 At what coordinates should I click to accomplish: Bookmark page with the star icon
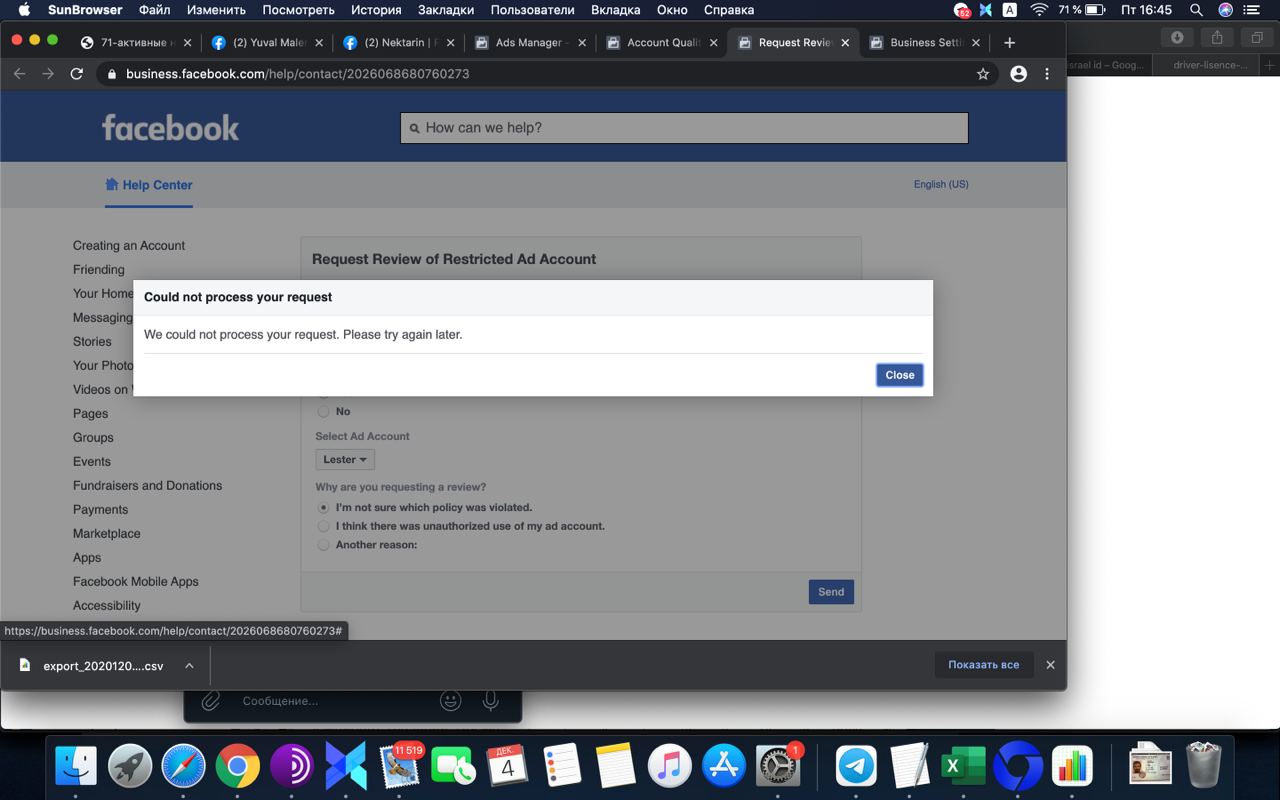tap(983, 74)
